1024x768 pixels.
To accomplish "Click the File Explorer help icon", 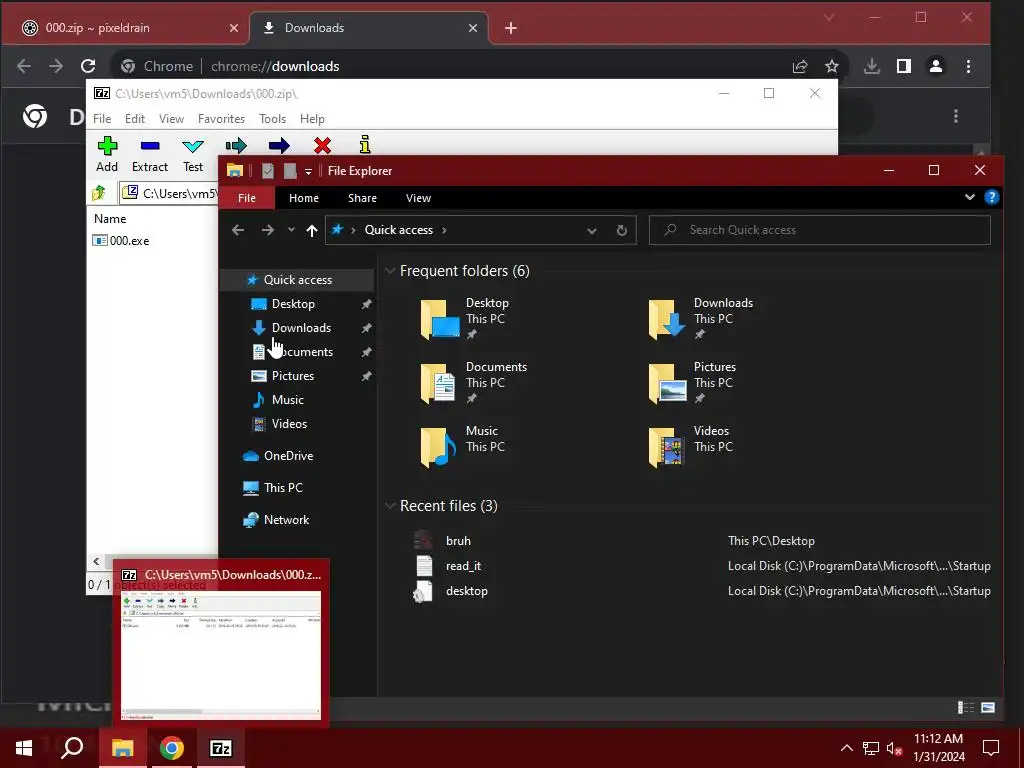I will pos(991,197).
